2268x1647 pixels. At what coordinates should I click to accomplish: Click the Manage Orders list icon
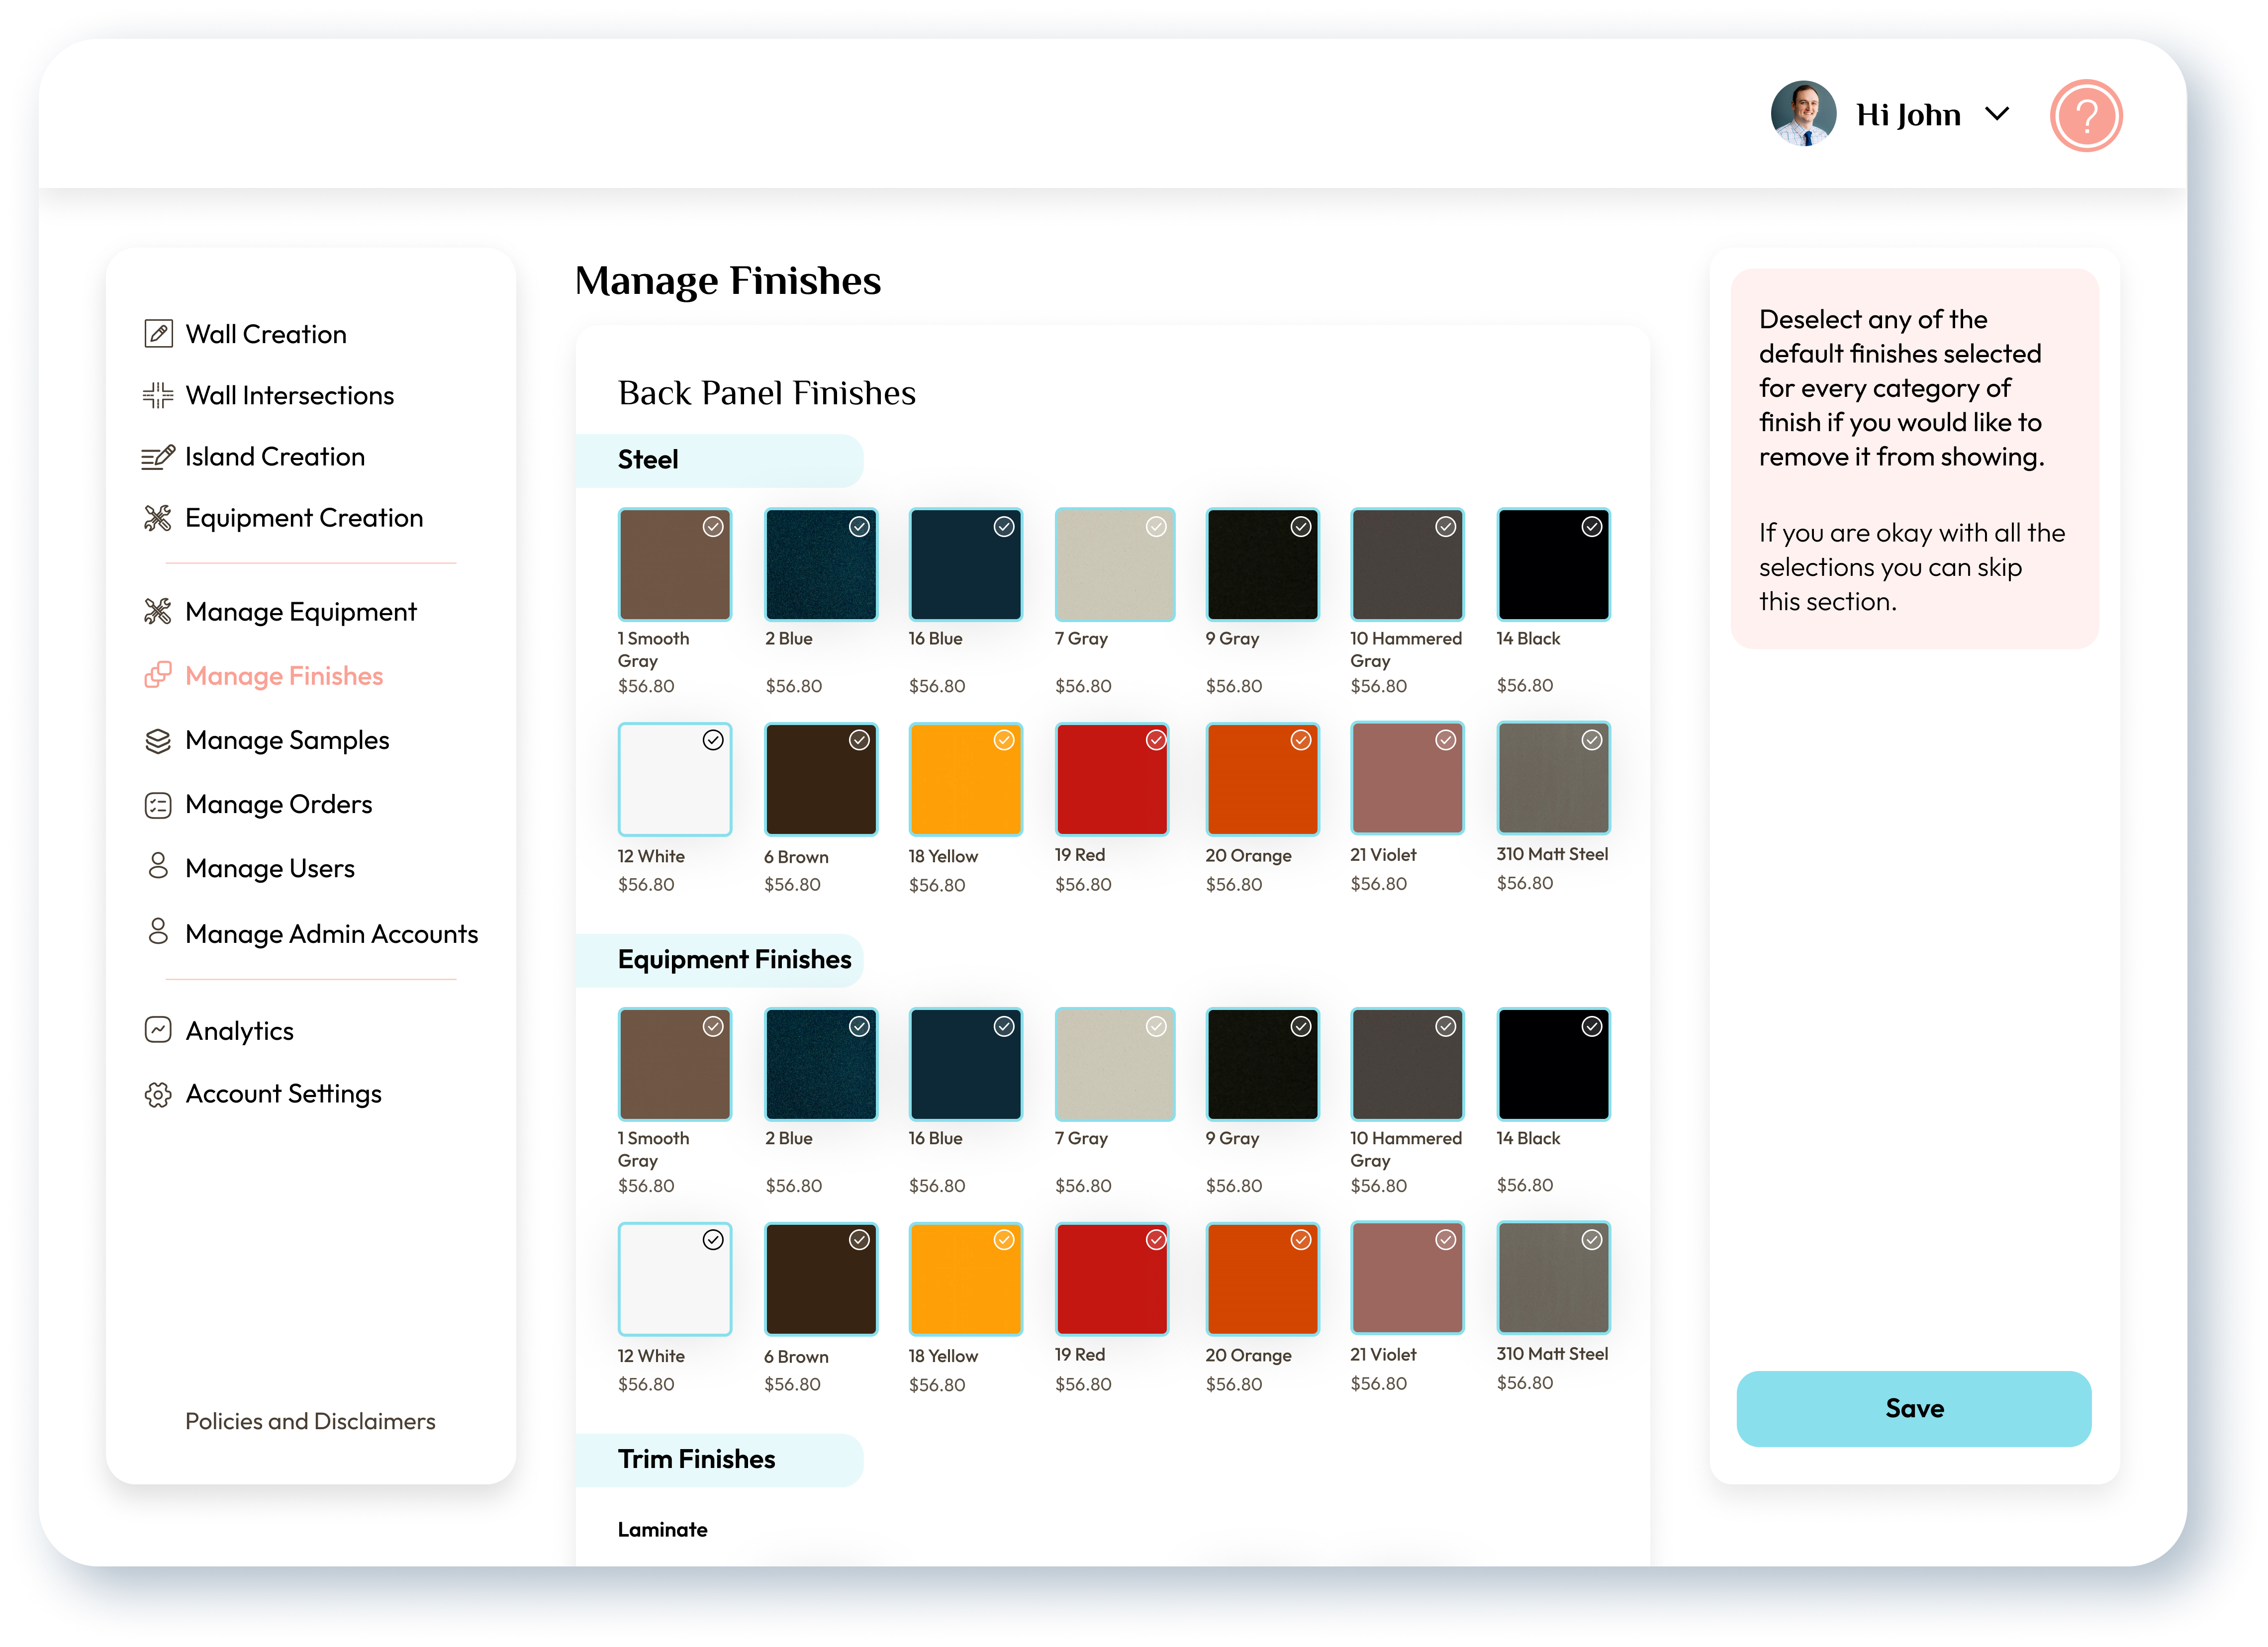[x=158, y=804]
